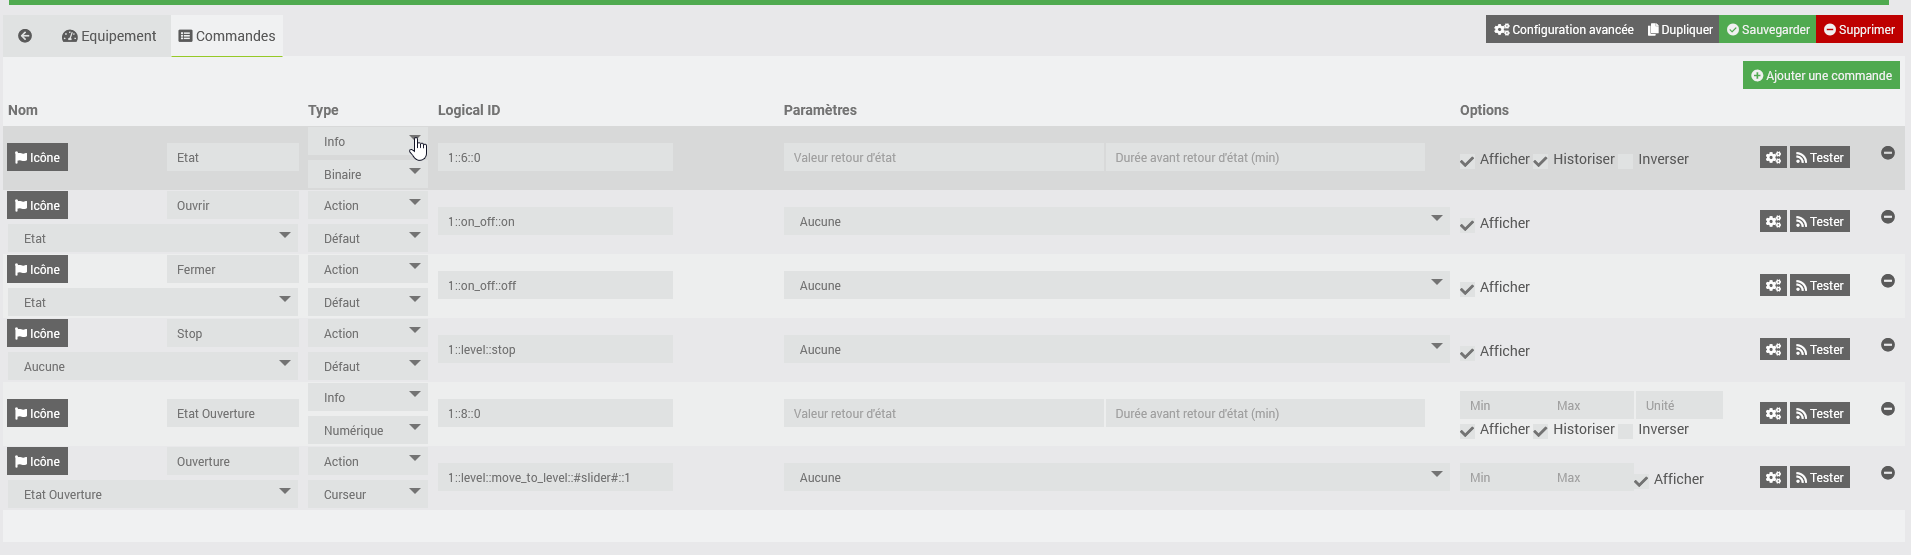The image size is (1911, 555).
Task: Open Aucune parameters dropdown for Ouvrir
Action: 1116,221
